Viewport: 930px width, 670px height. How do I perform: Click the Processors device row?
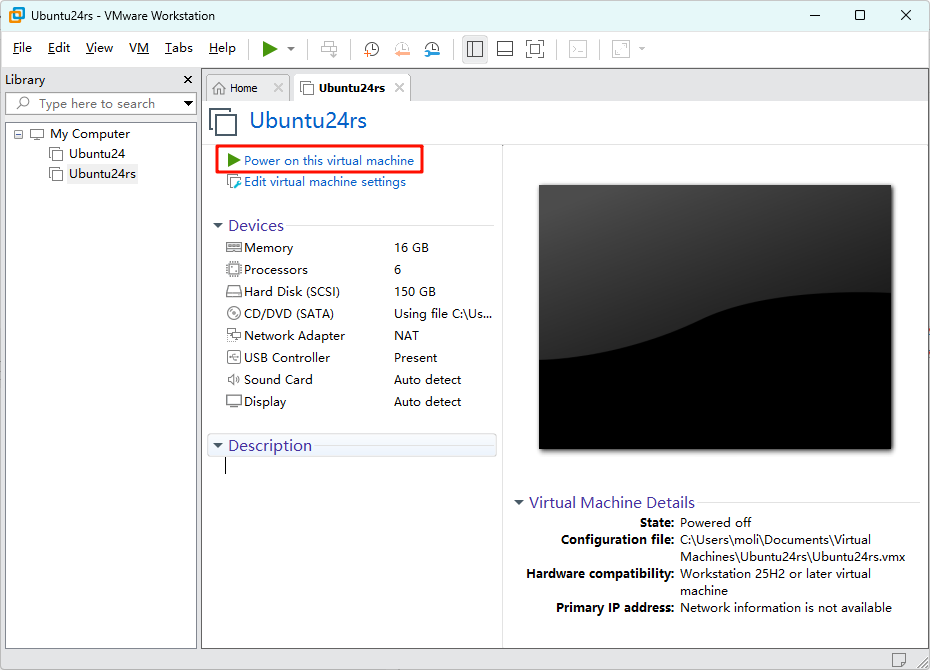click(x=359, y=270)
